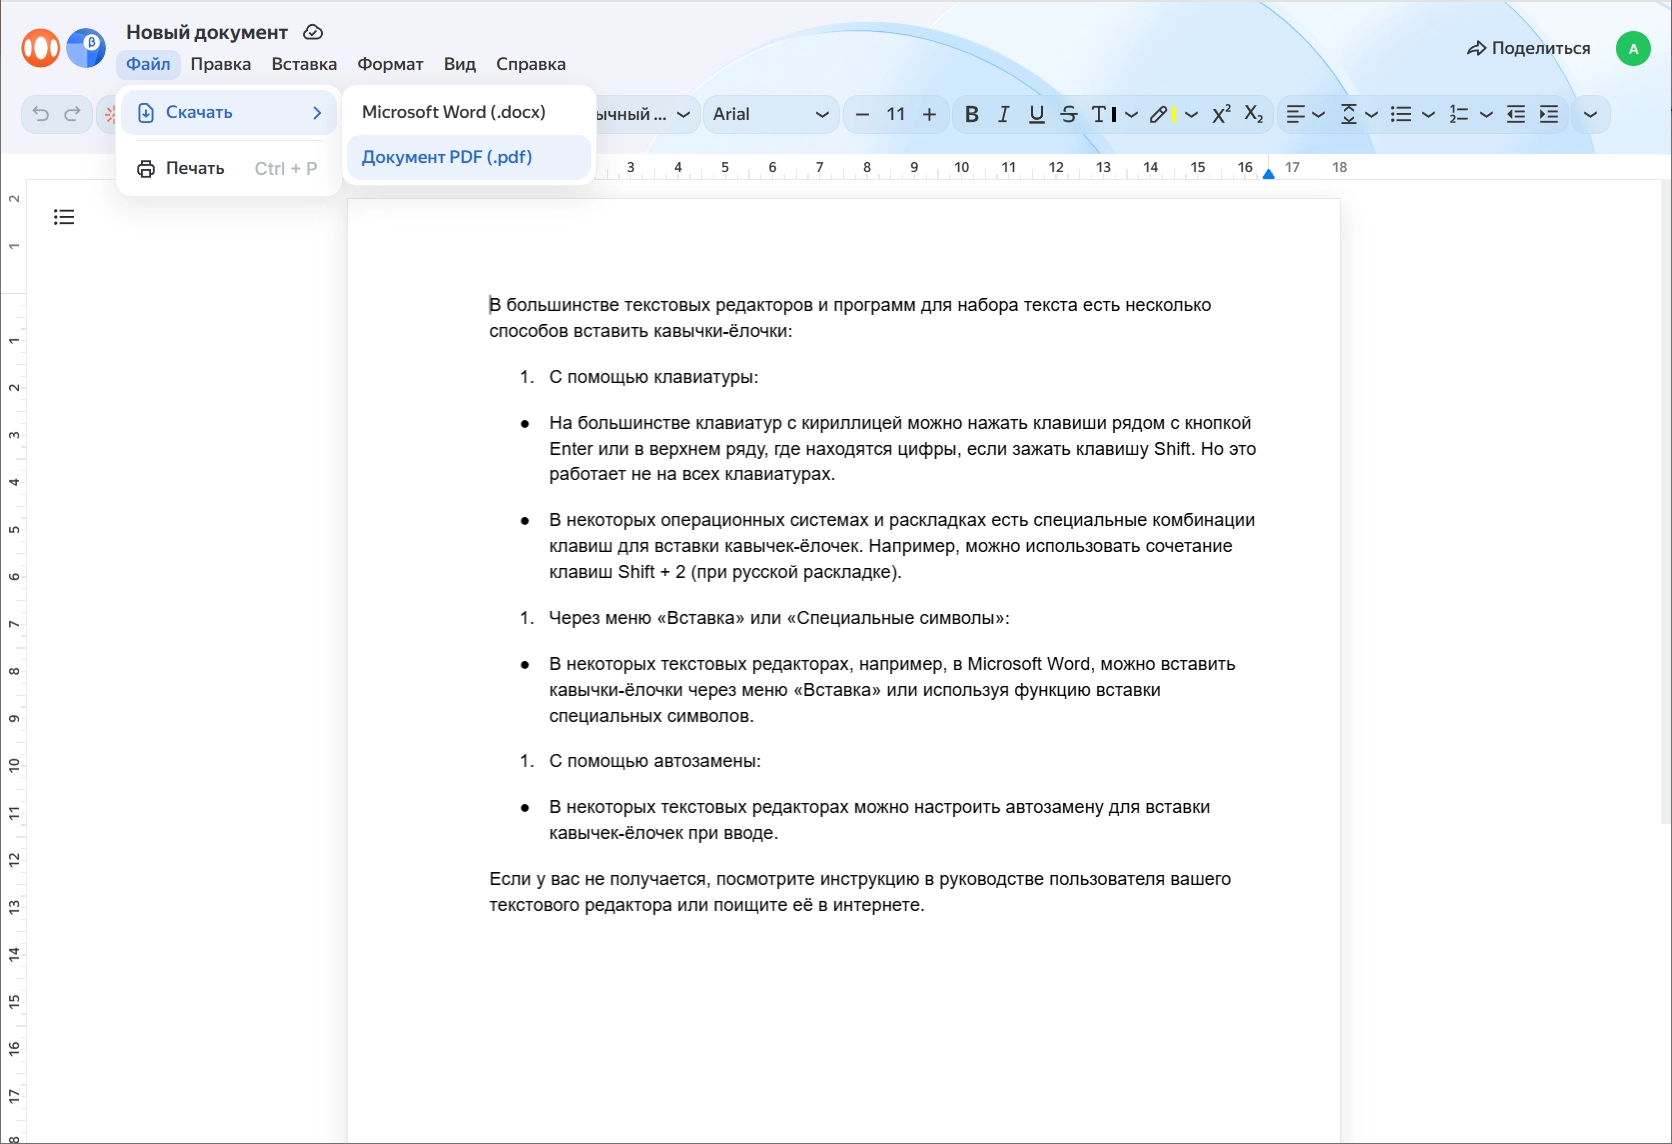Click the numbered list icon
Viewport: 1672px width, 1144px height.
(x=1459, y=114)
